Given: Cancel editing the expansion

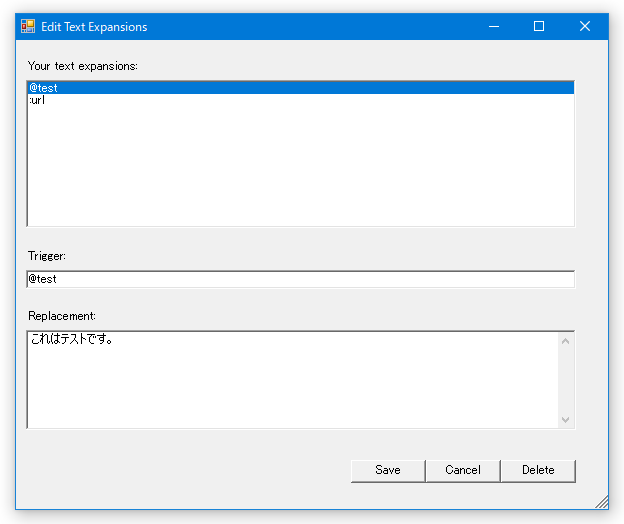Looking at the screenshot, I should (x=463, y=471).
